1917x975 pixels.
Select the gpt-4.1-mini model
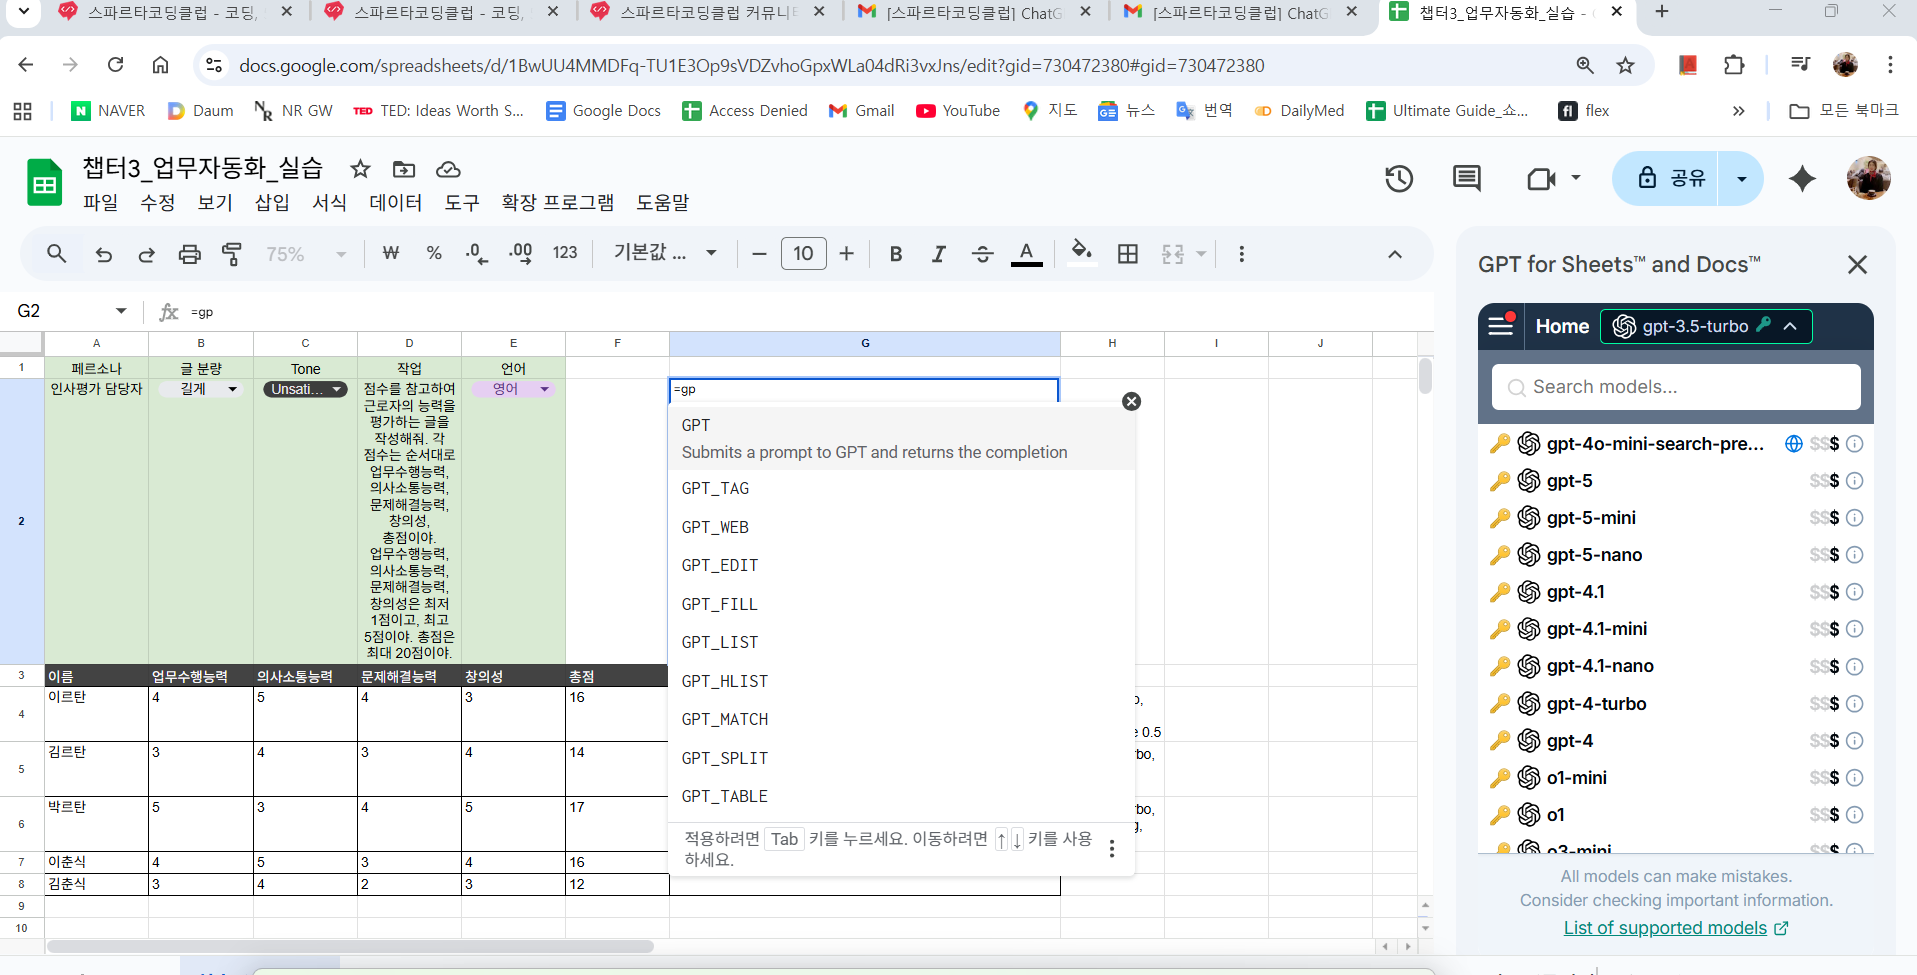coord(1596,629)
